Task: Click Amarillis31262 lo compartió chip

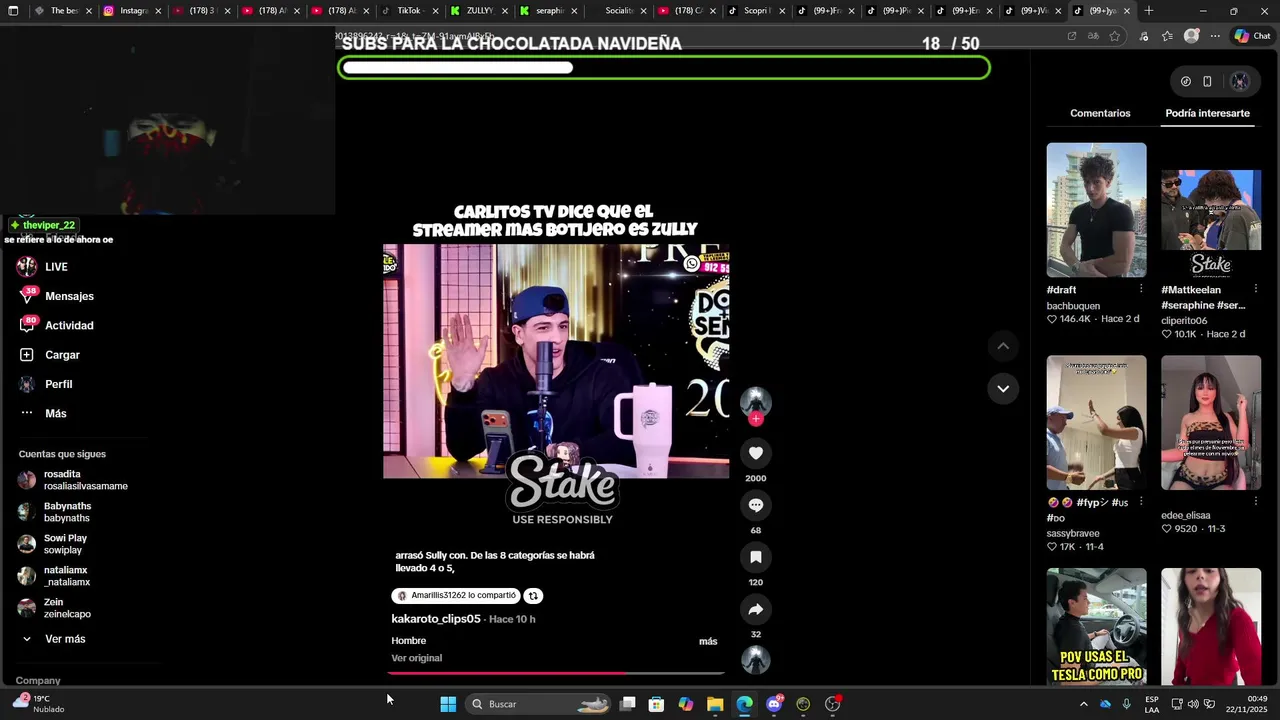Action: point(456,596)
